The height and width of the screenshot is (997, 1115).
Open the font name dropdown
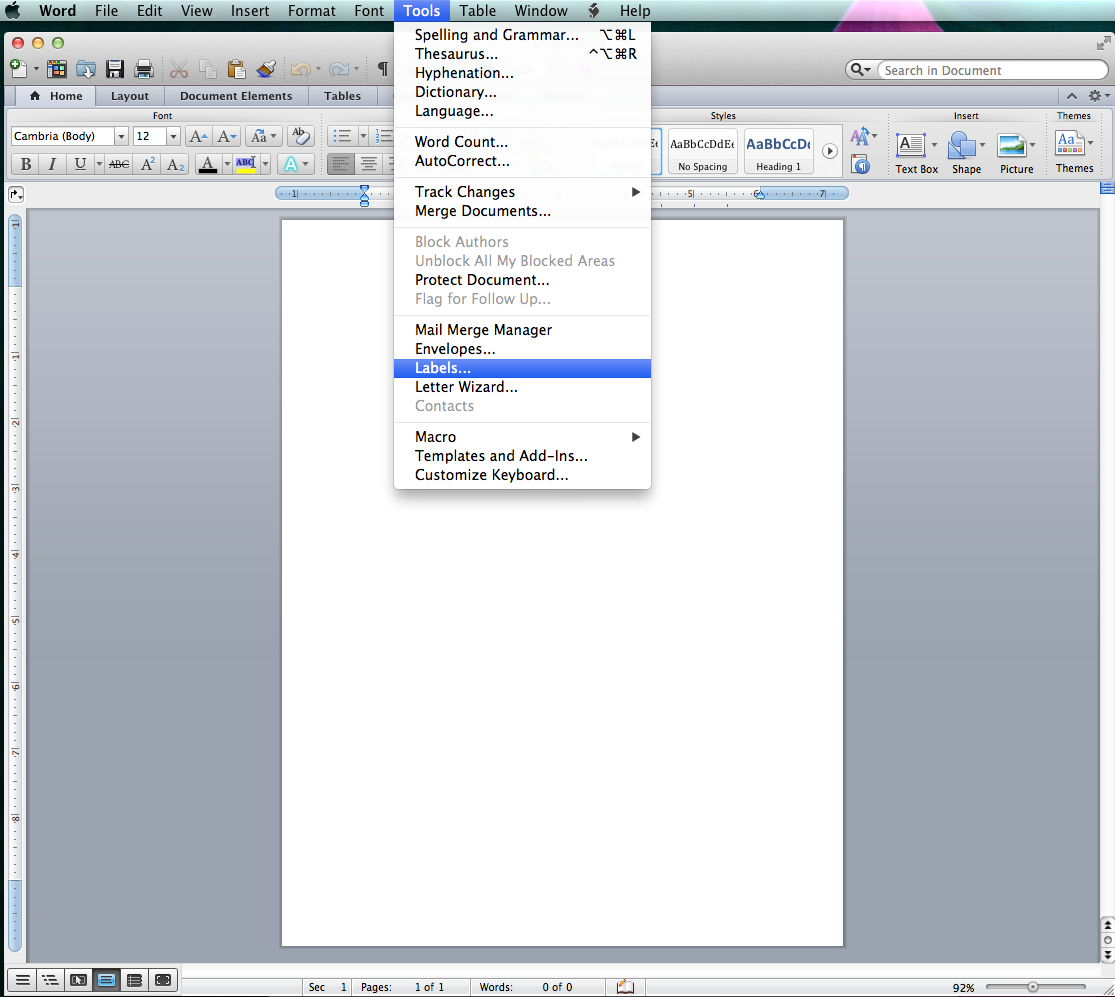click(121, 136)
